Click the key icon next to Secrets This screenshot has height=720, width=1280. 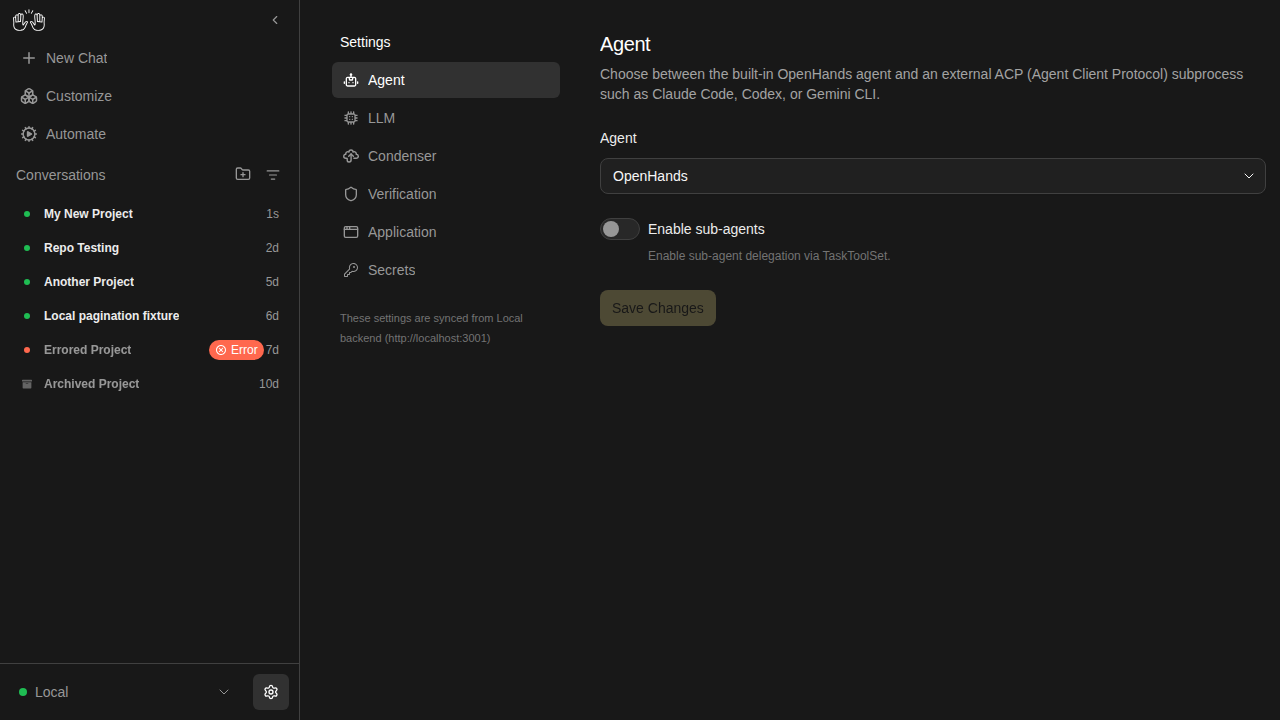point(351,270)
